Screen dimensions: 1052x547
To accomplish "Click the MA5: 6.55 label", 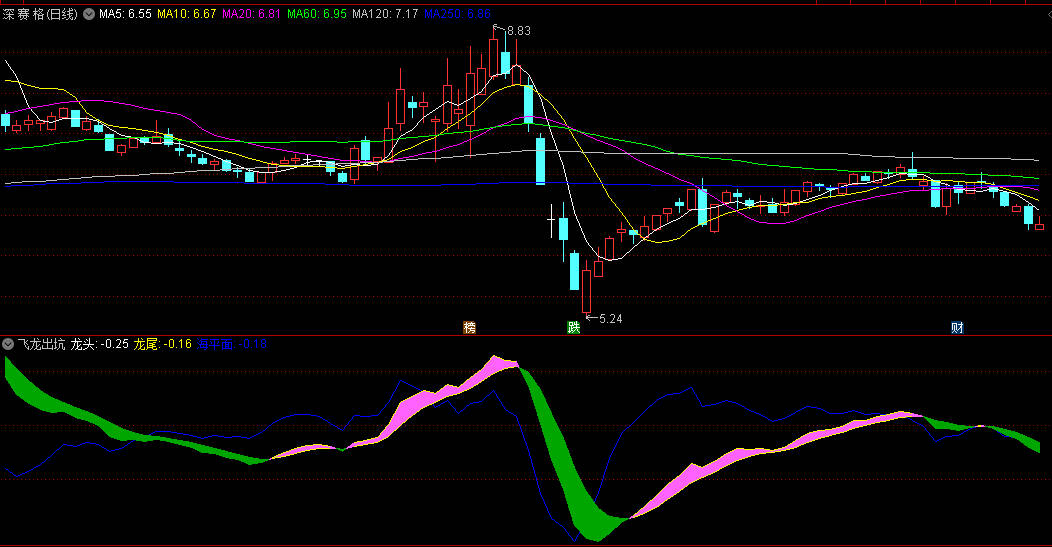I will (125, 14).
